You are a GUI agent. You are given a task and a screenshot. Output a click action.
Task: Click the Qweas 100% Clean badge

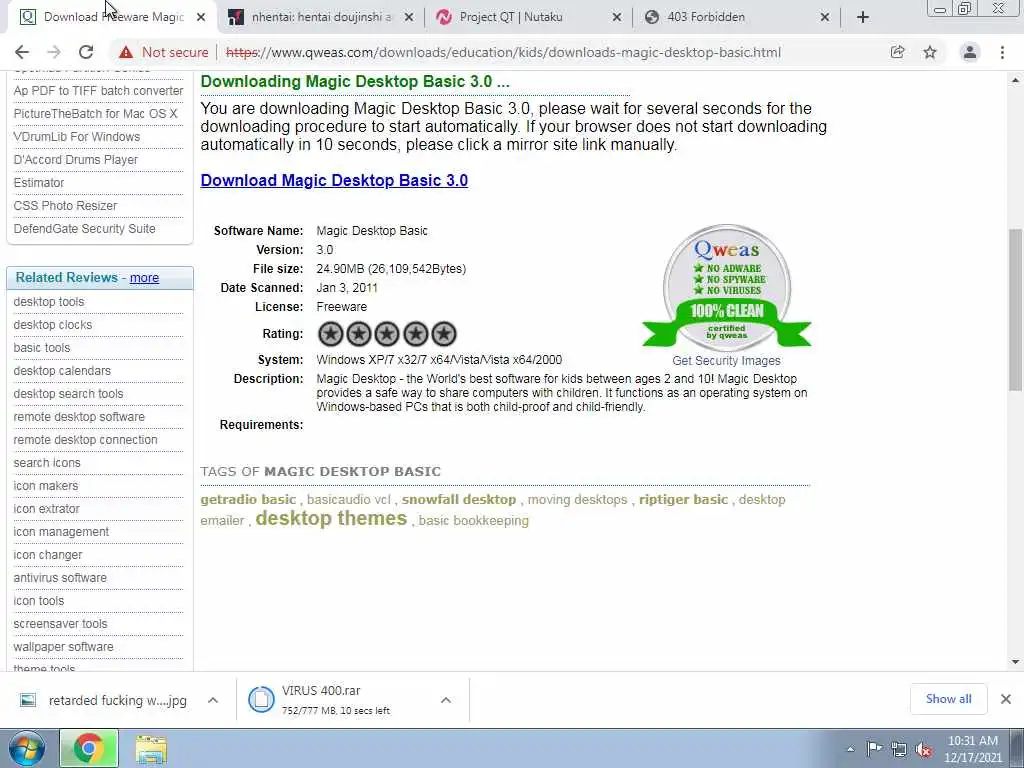point(726,287)
